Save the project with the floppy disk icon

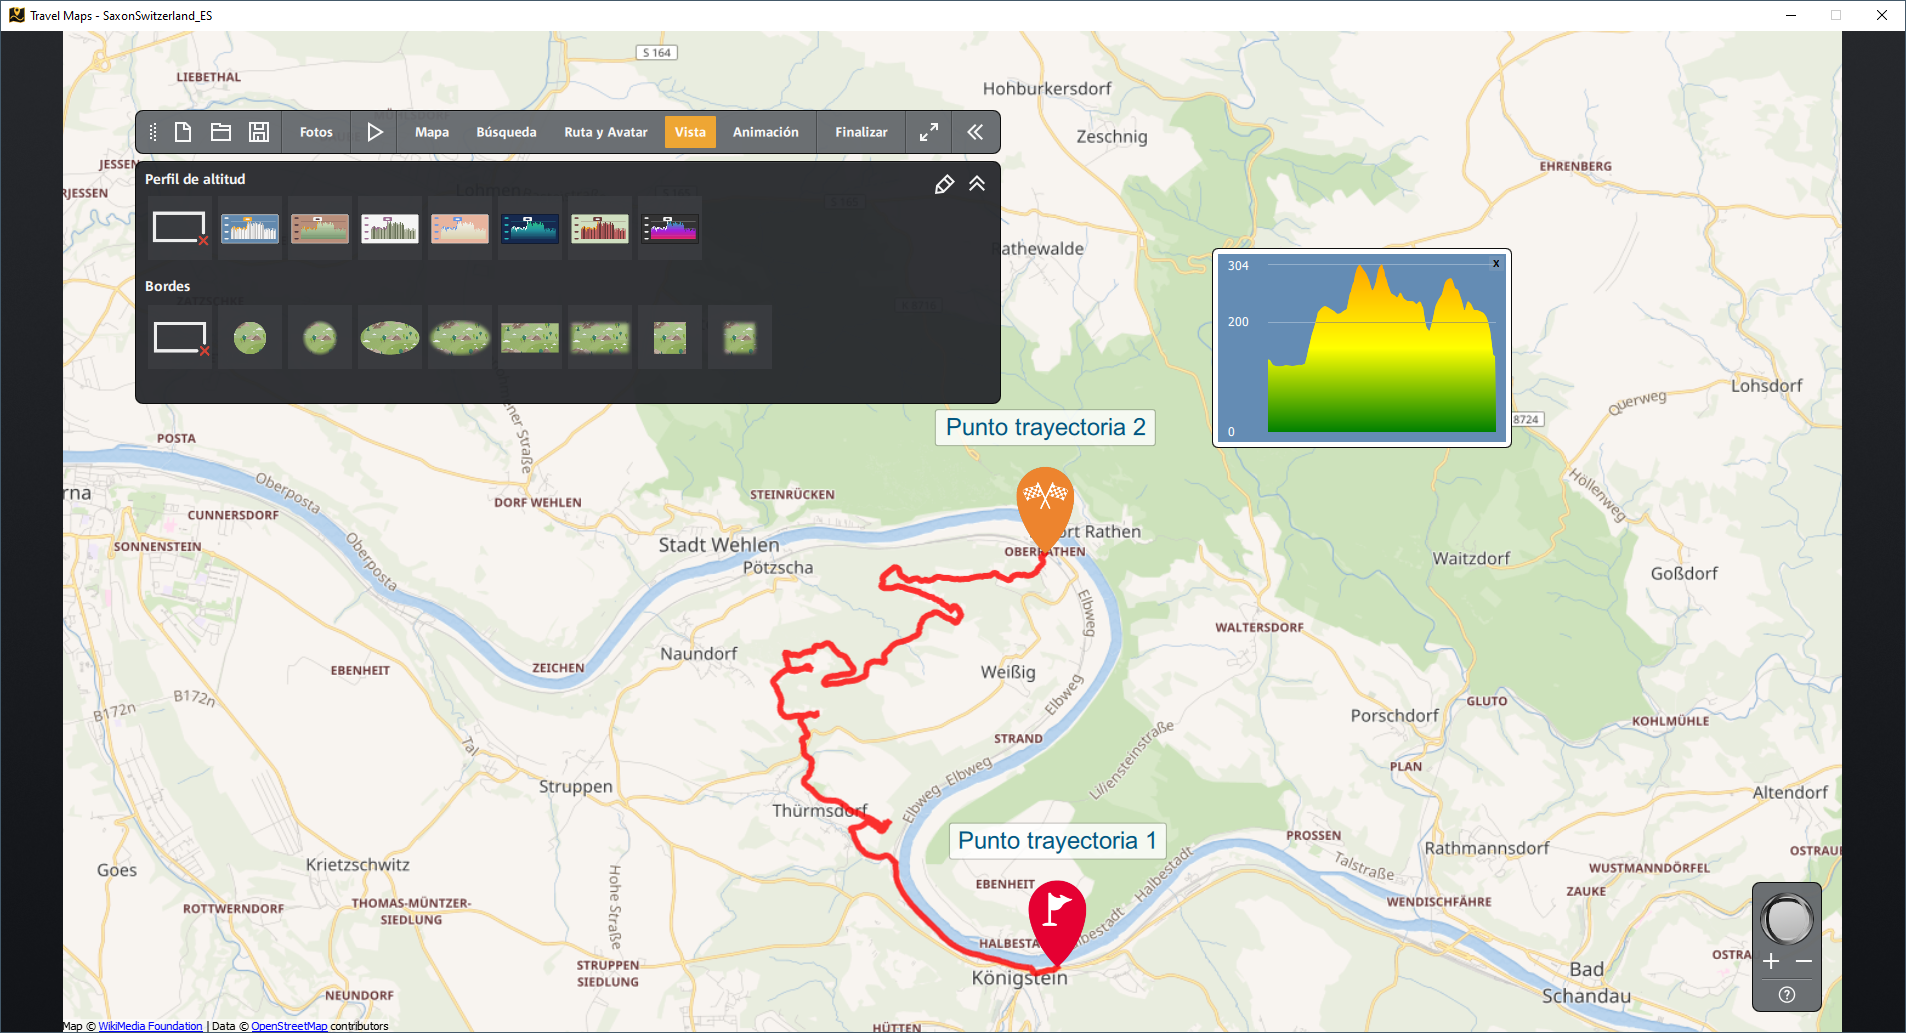259,132
